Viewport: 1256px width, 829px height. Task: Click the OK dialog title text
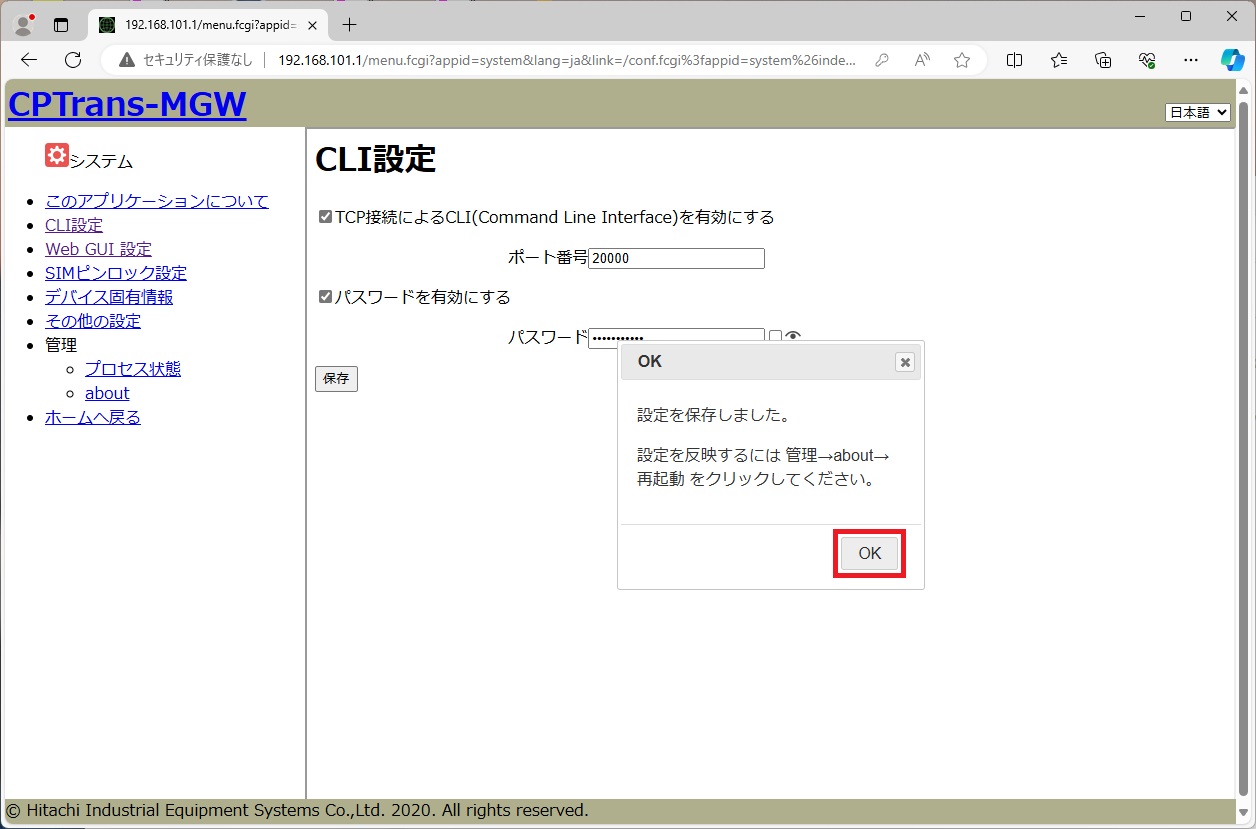point(650,361)
